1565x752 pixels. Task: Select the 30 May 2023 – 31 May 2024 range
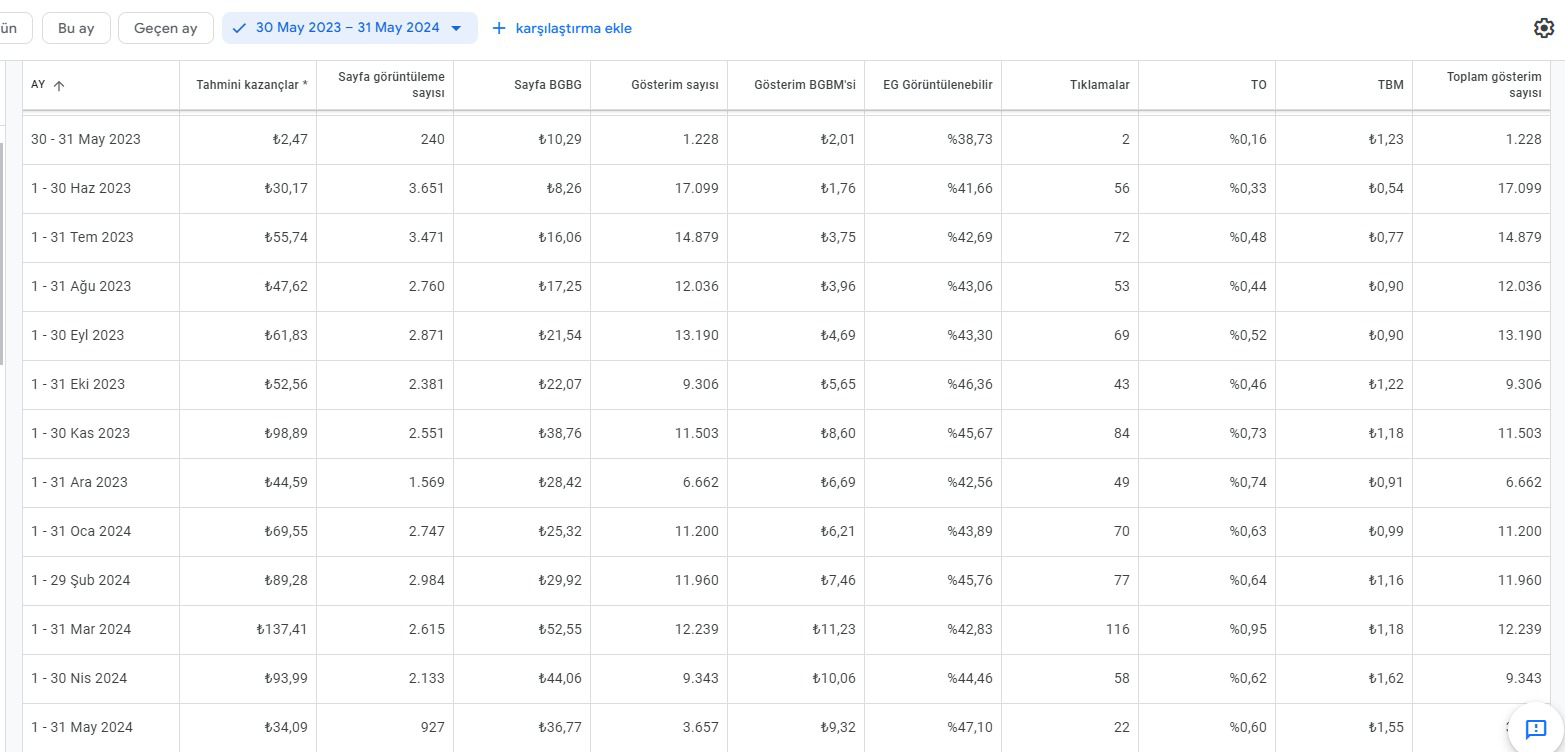pos(349,28)
